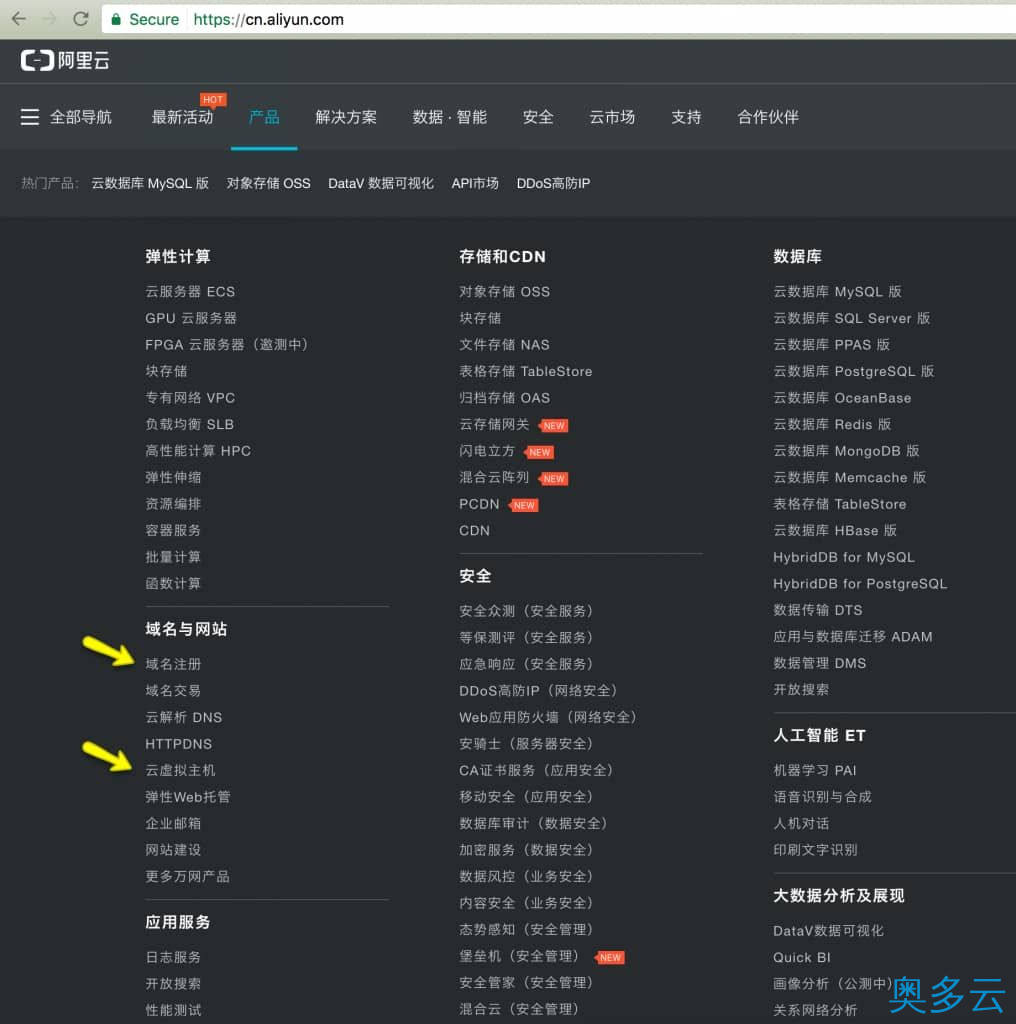
Task: Open the 支持 nav item
Action: tap(686, 117)
